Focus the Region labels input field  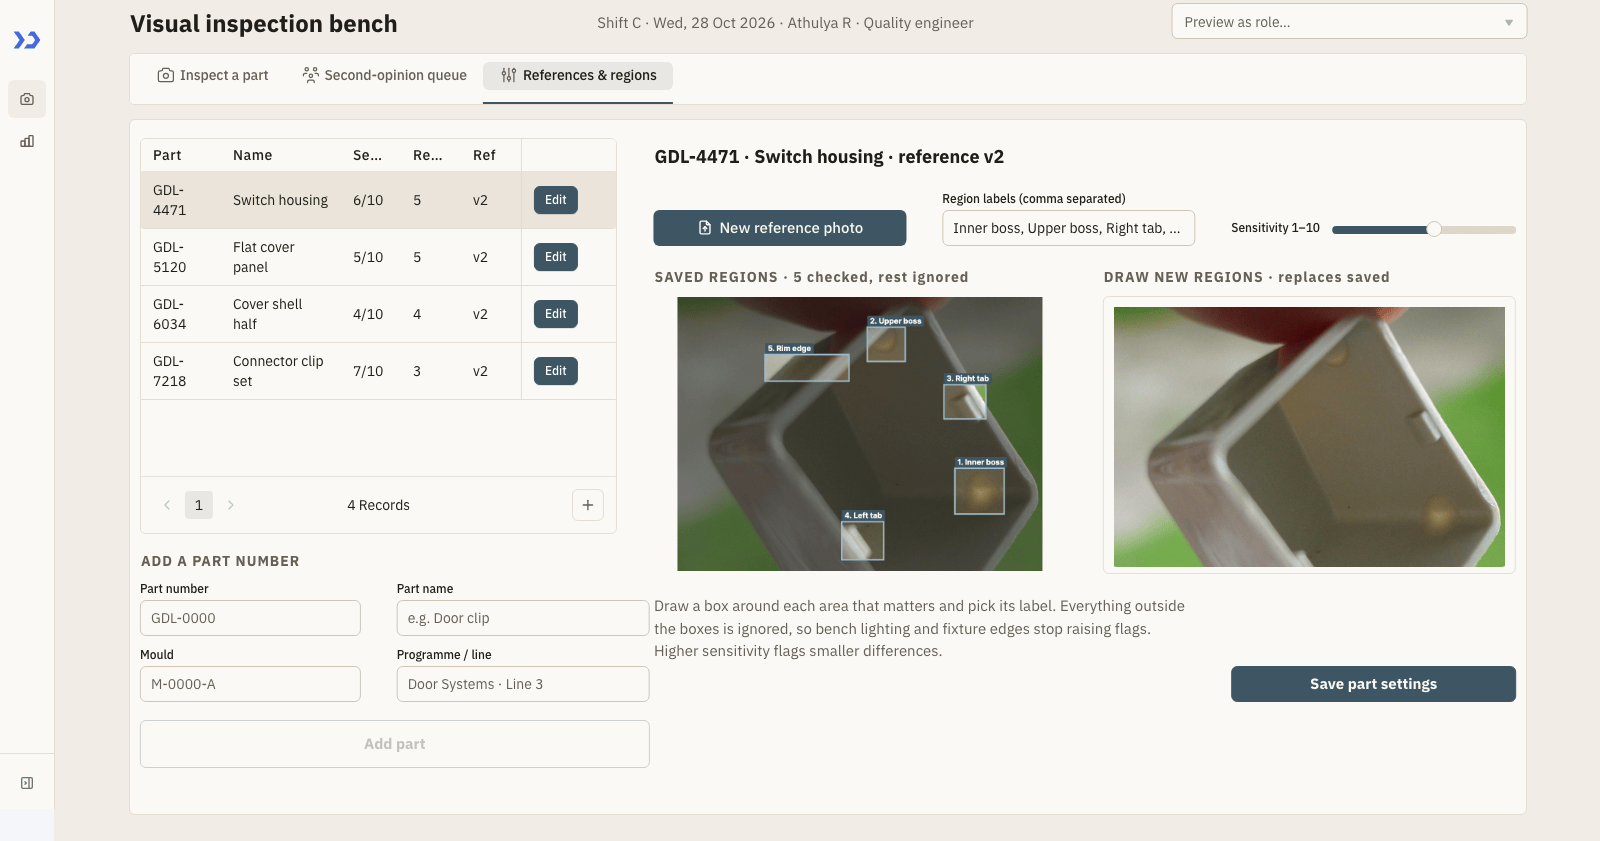click(1068, 228)
